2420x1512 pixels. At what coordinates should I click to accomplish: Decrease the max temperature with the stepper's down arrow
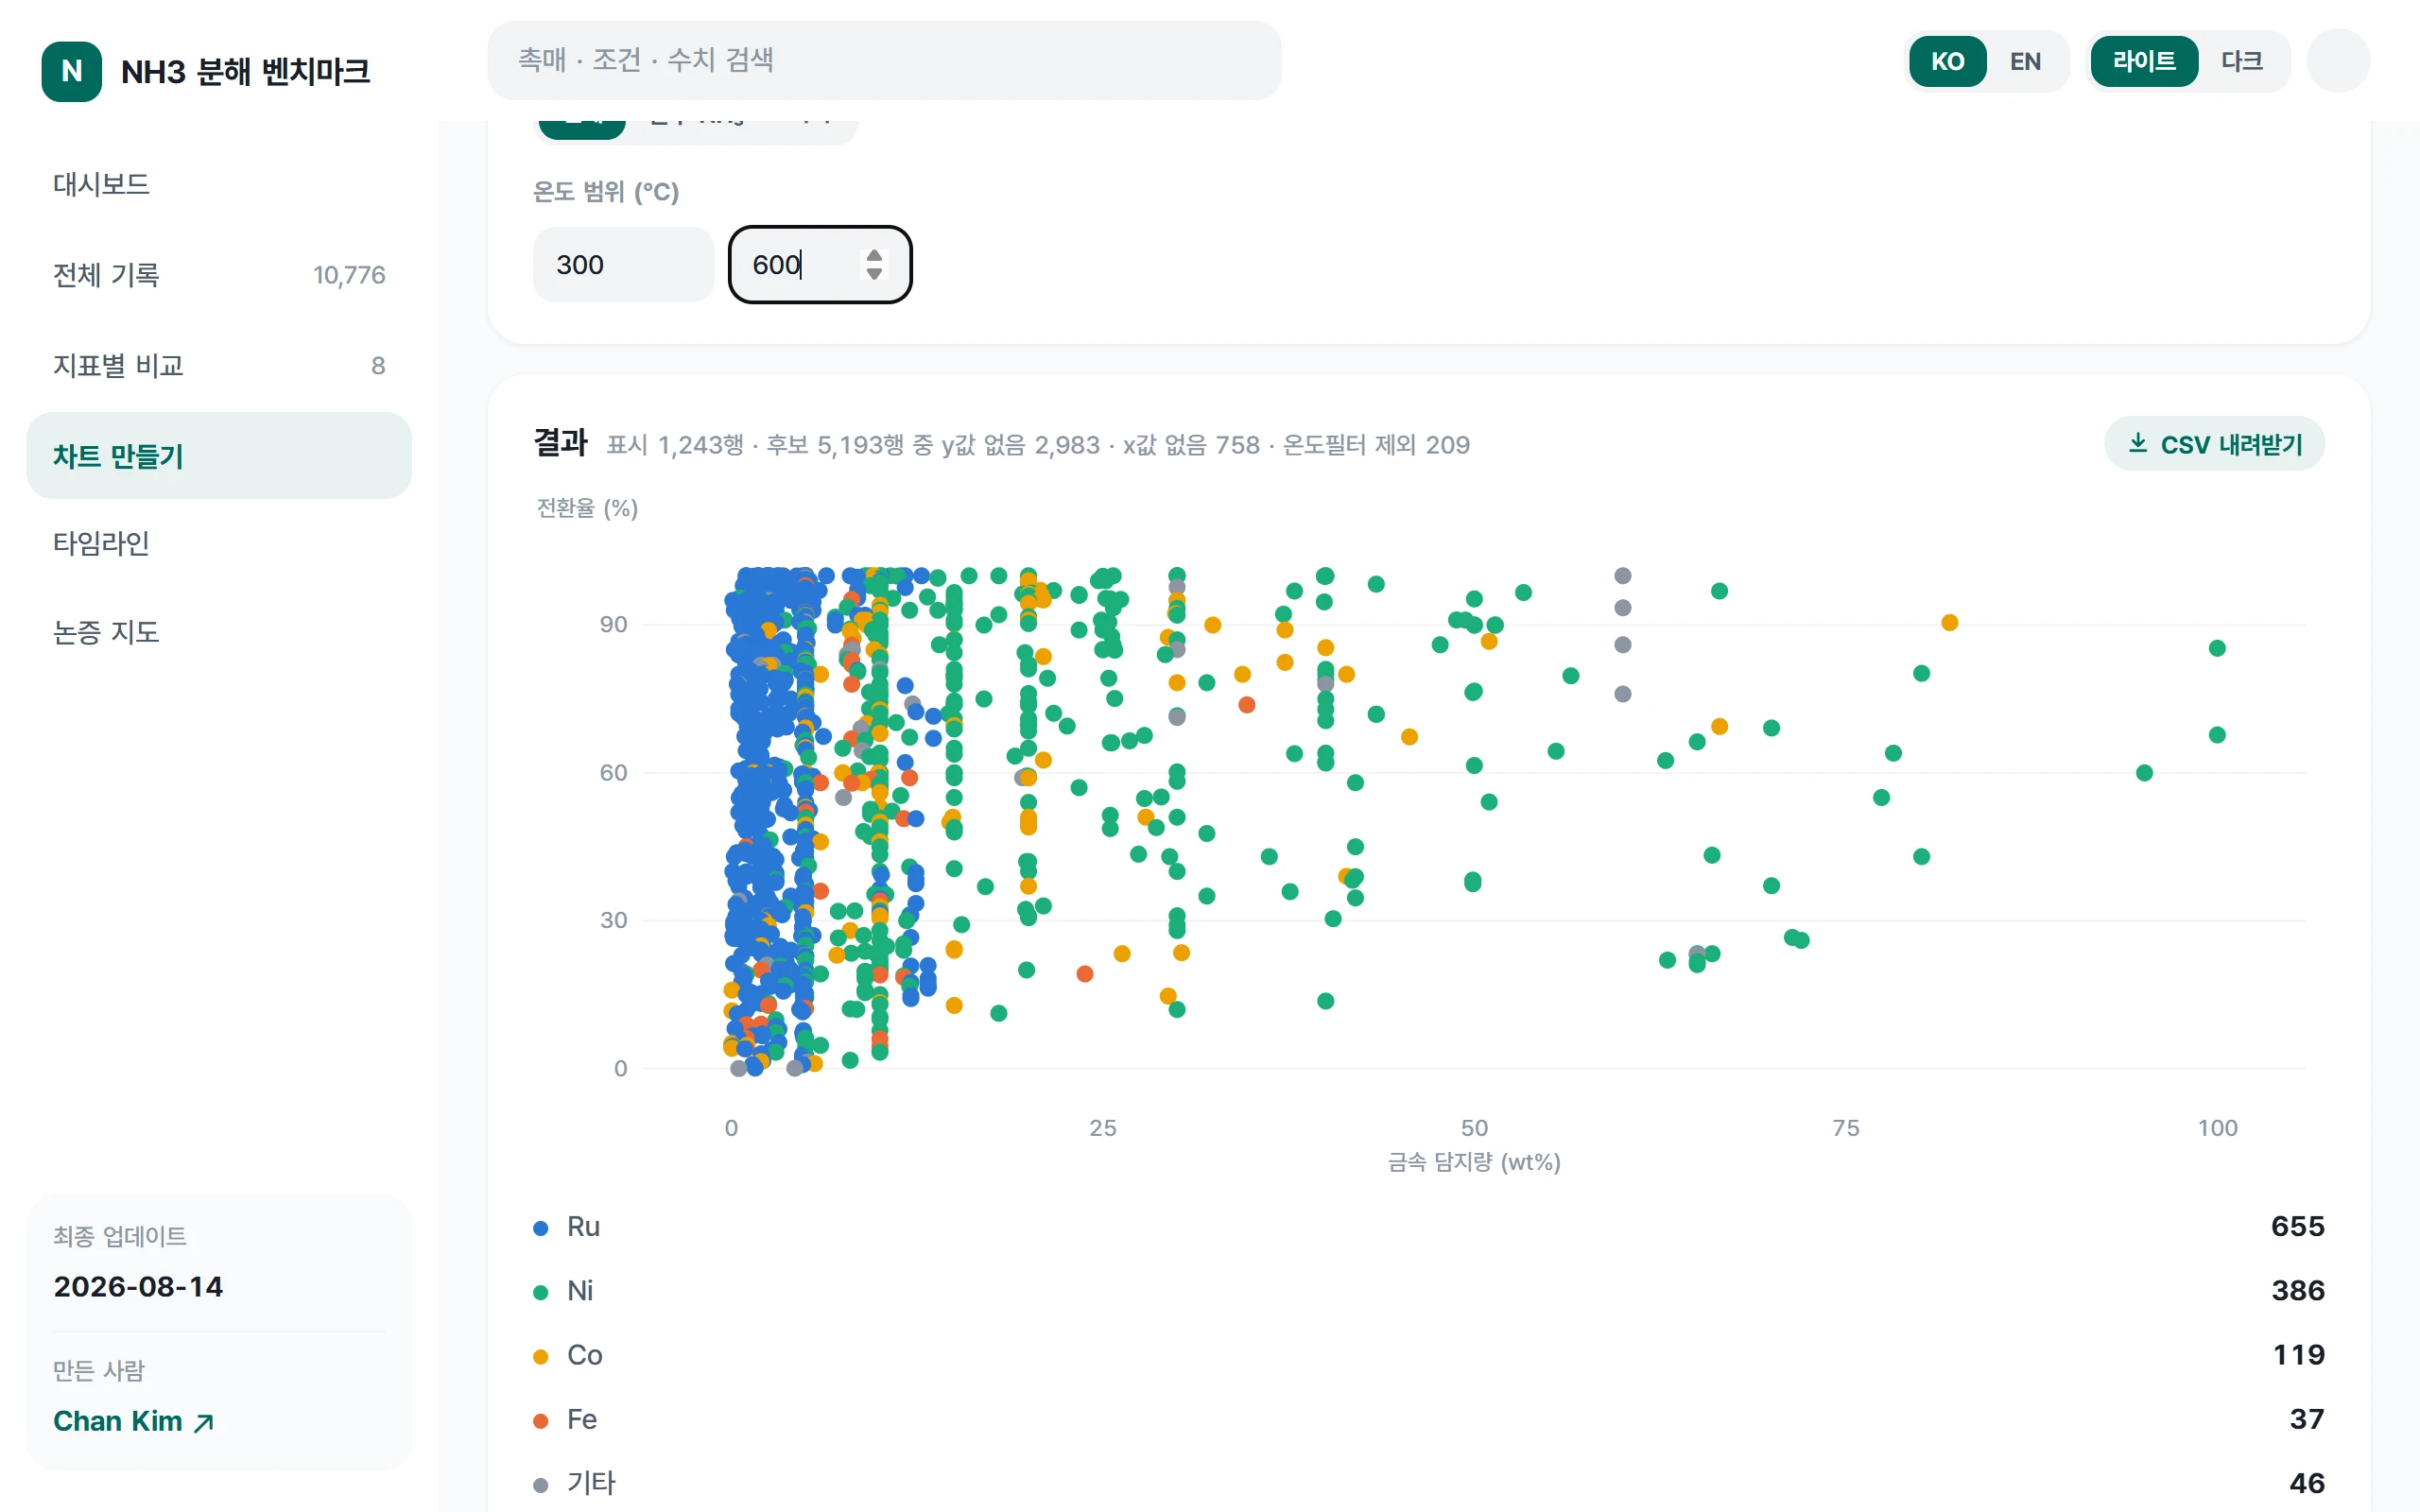(874, 274)
